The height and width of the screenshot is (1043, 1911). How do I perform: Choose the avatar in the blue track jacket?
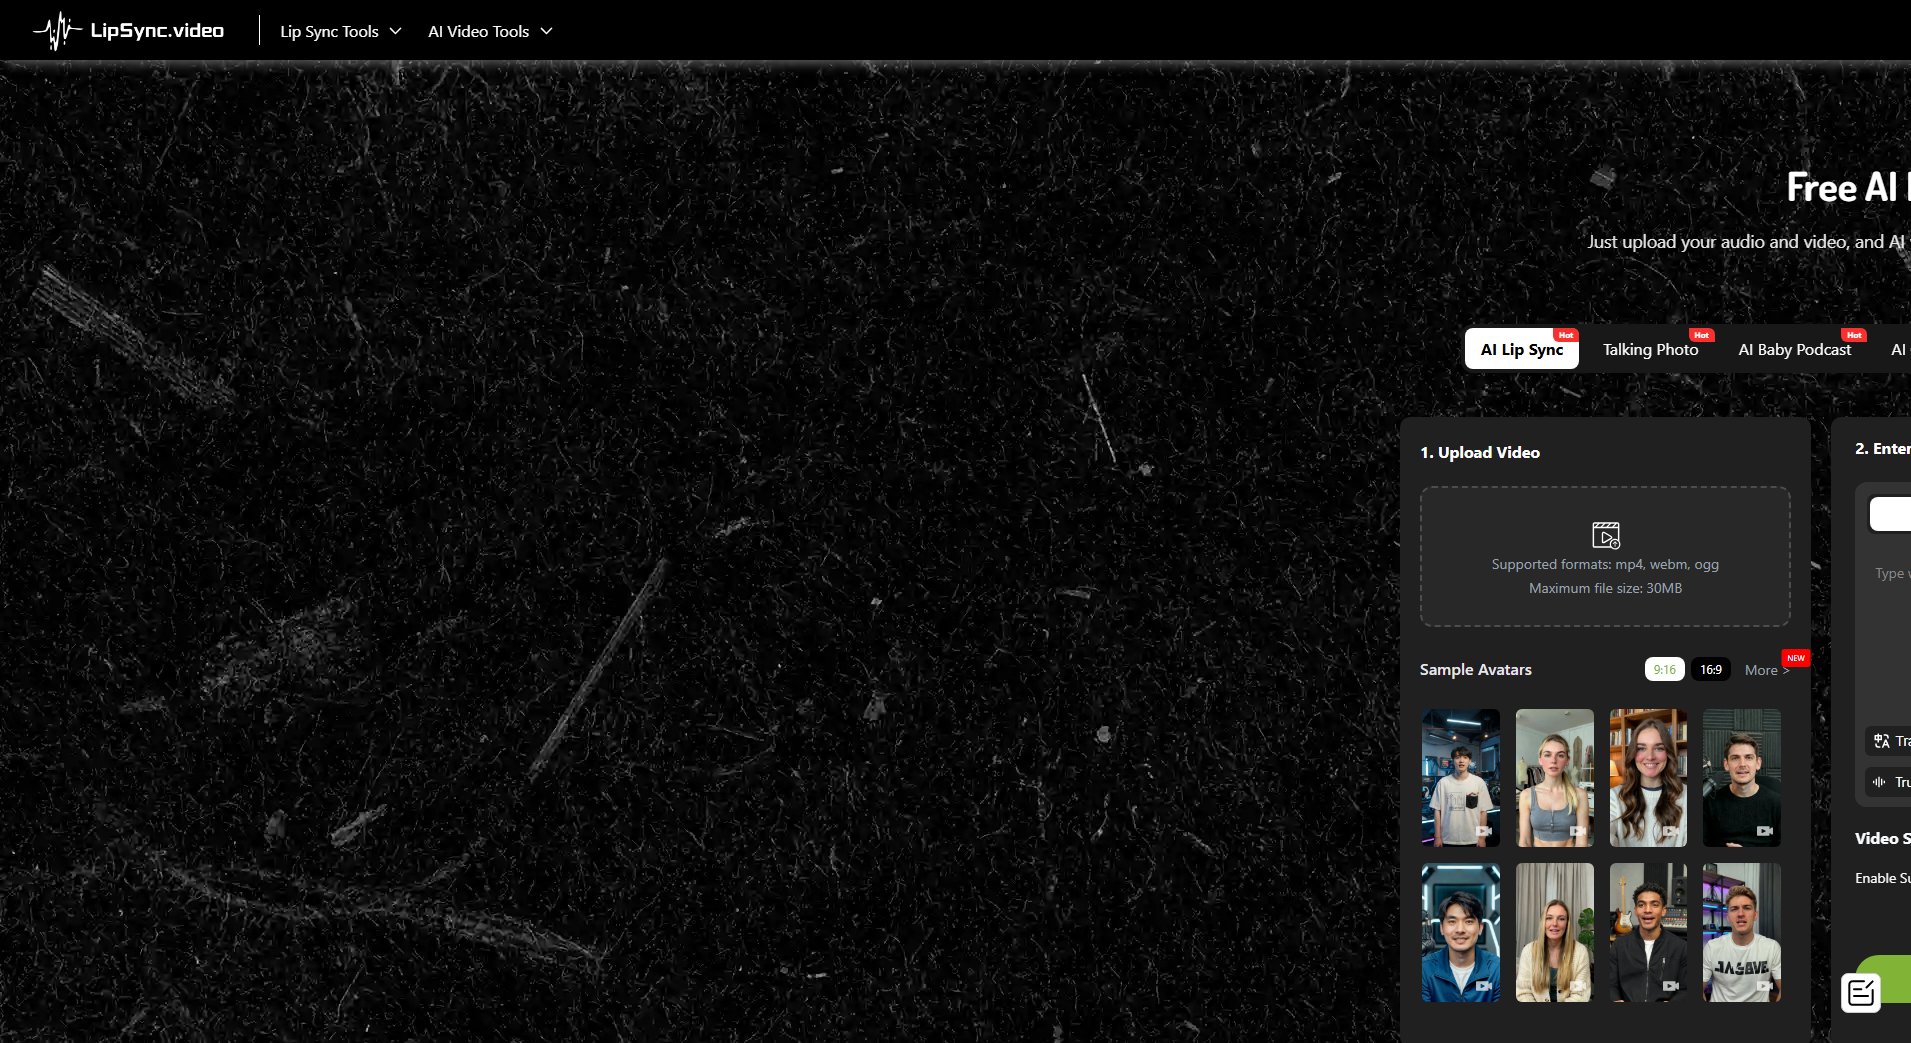[1460, 932]
